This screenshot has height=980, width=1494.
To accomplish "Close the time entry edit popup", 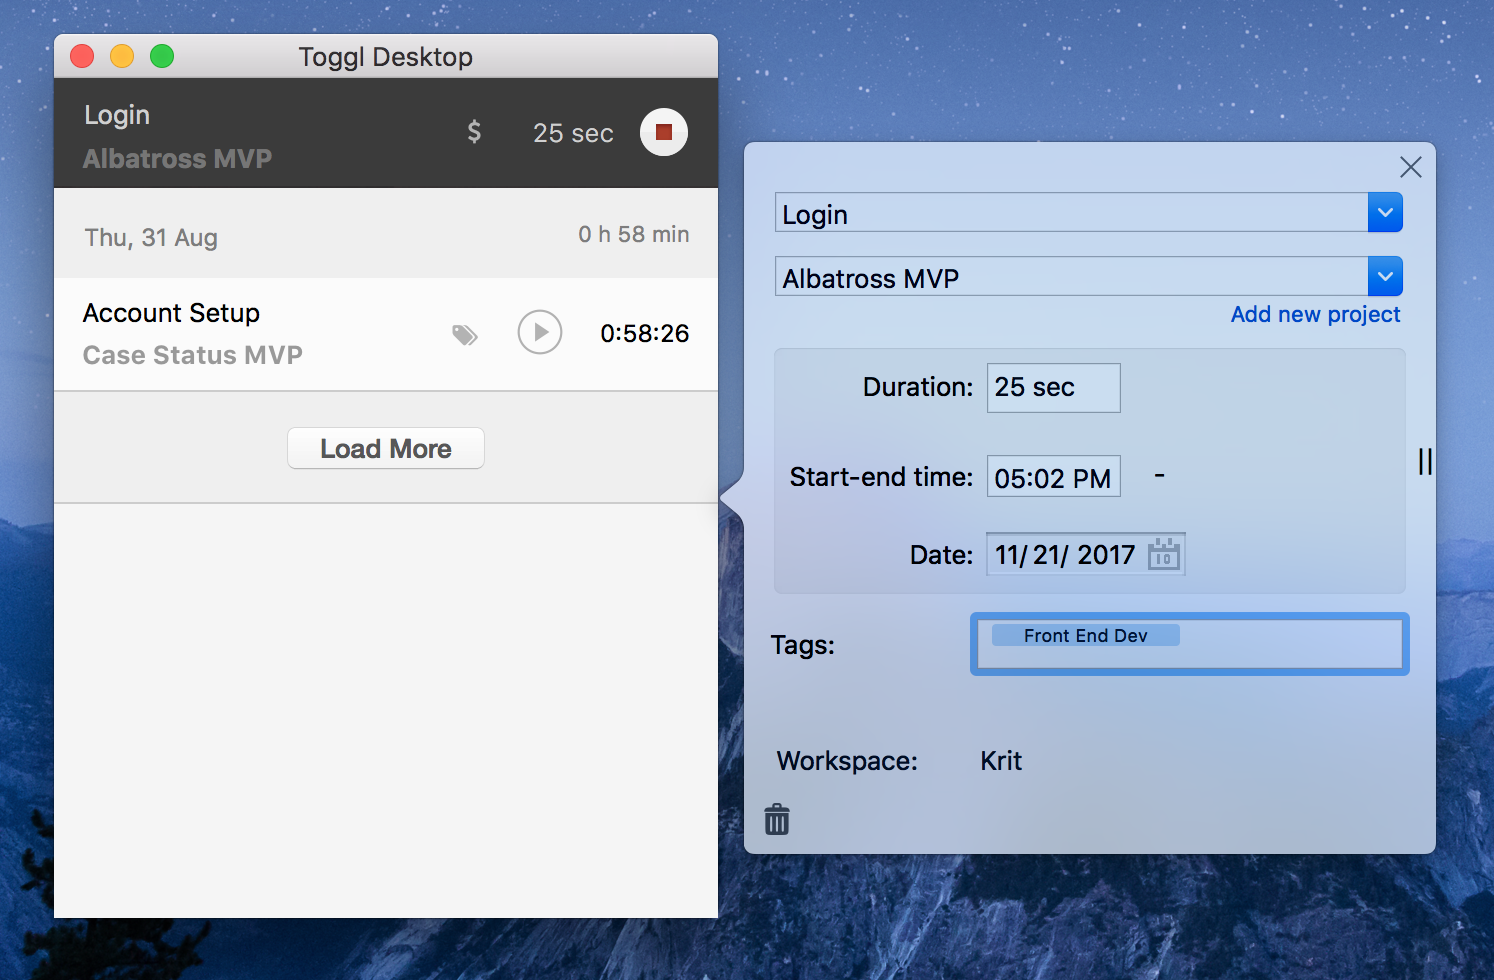I will [1411, 167].
